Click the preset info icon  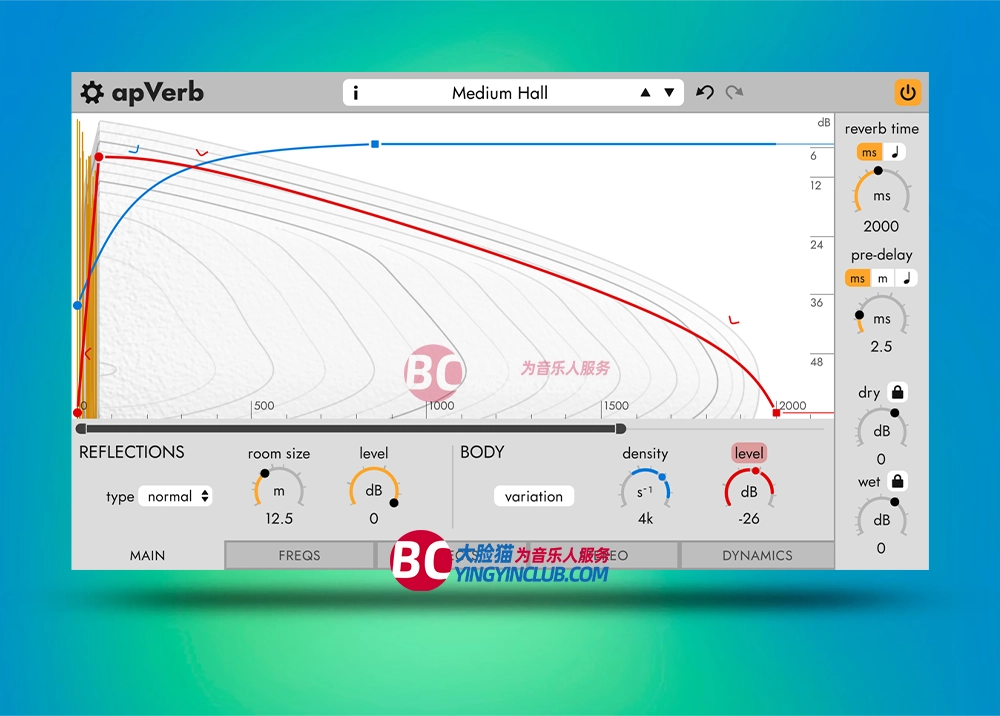(x=356, y=93)
